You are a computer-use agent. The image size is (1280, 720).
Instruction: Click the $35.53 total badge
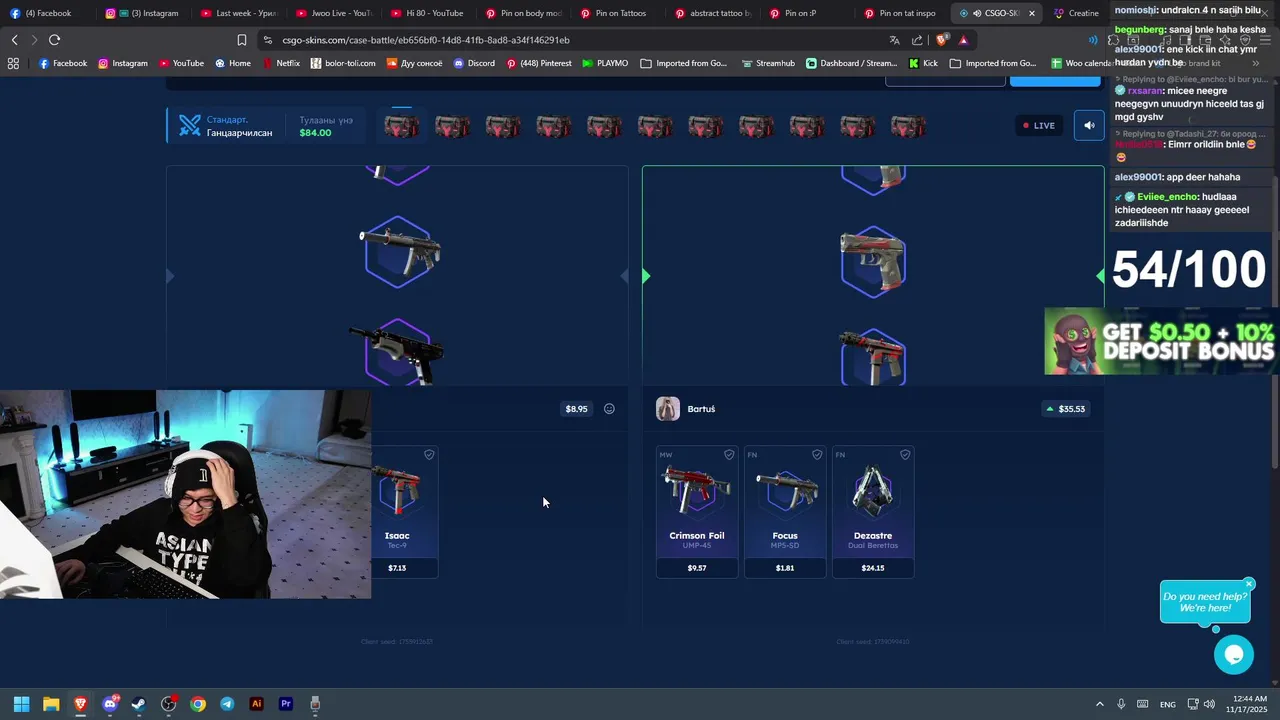(1065, 409)
